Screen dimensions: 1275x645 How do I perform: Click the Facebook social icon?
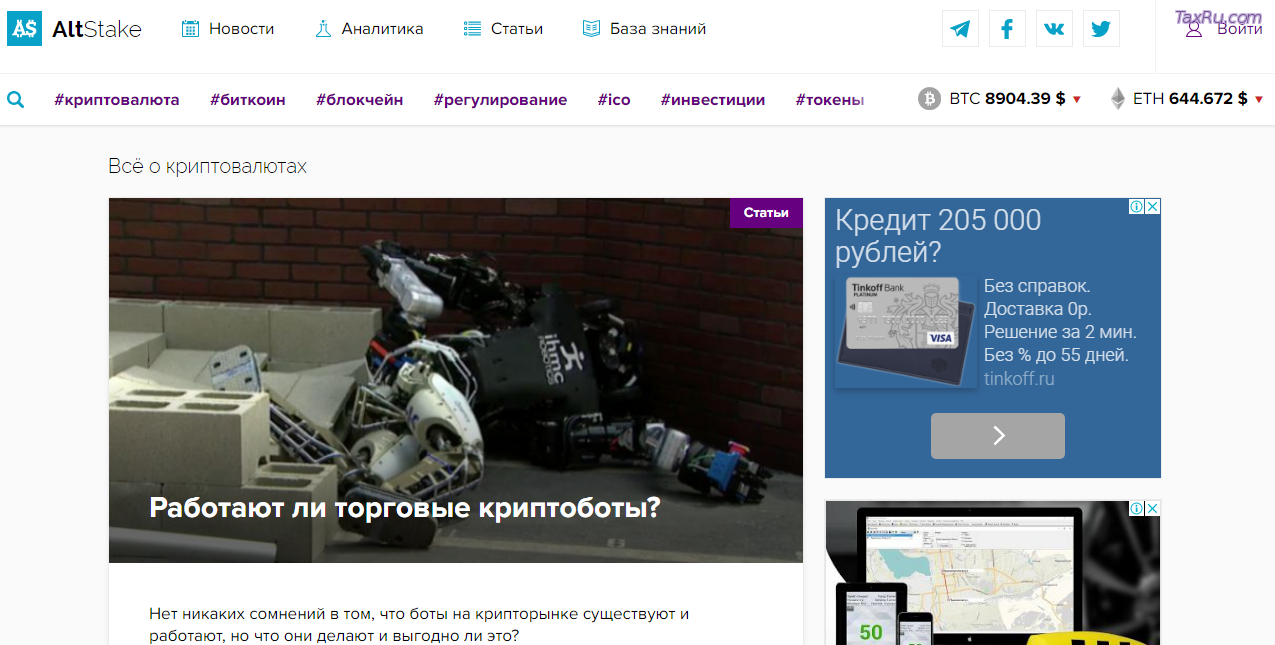click(1006, 28)
